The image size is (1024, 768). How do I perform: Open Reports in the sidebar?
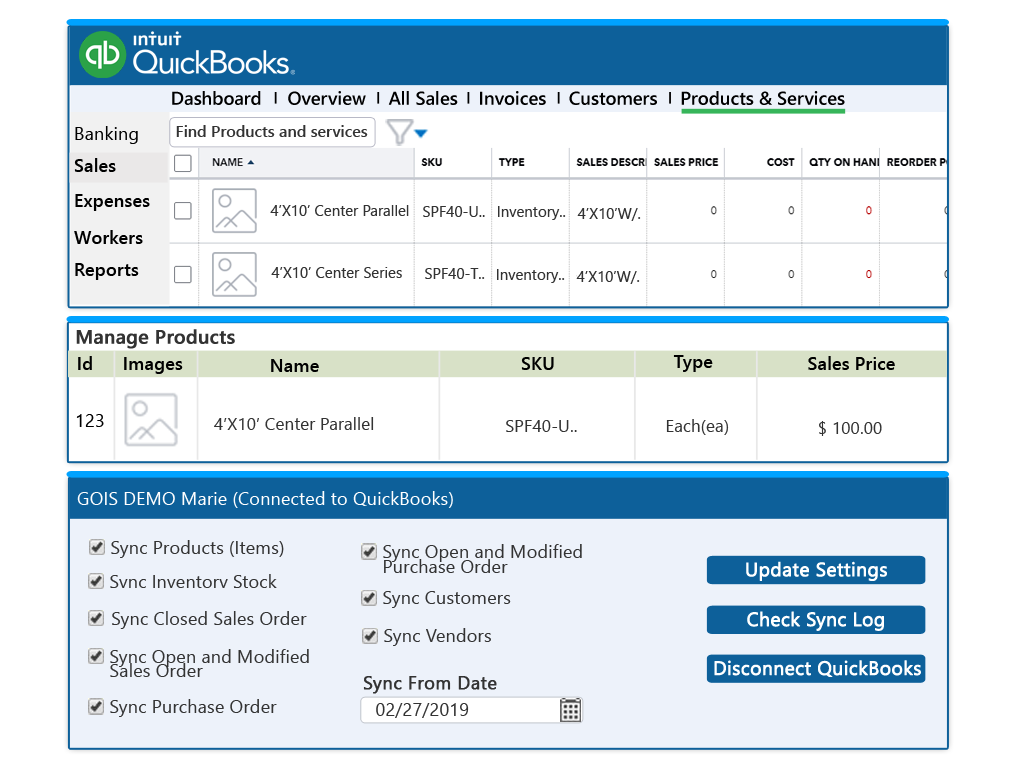click(106, 270)
